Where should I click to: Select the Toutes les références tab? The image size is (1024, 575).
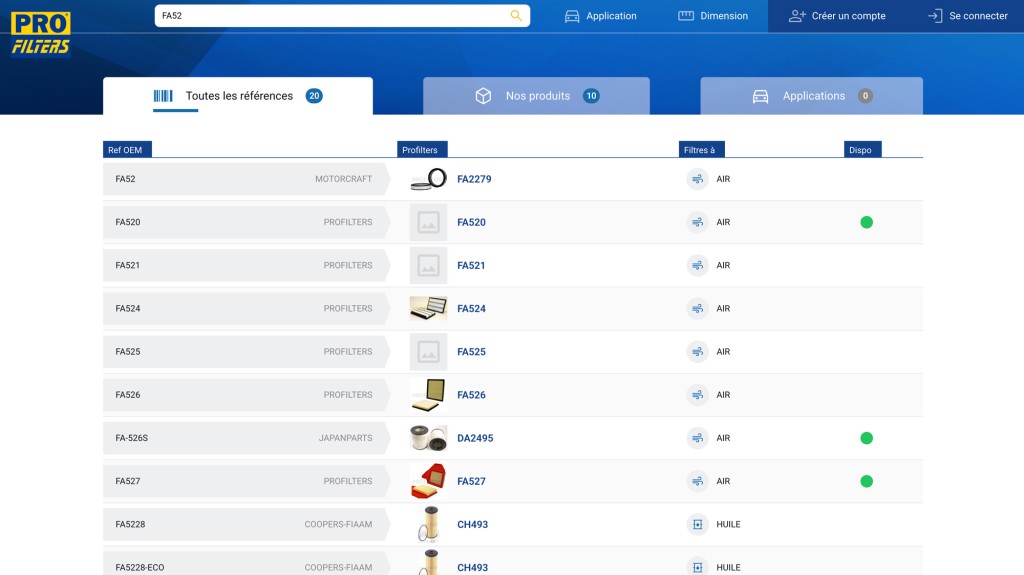click(x=238, y=96)
